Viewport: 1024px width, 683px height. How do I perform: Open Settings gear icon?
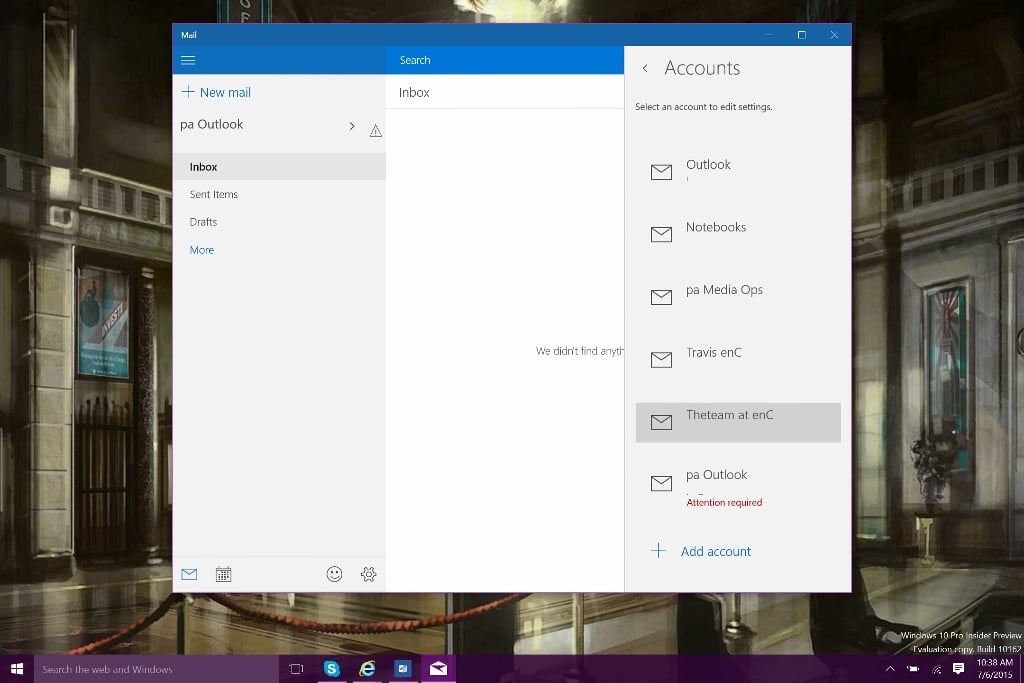pyautogui.click(x=368, y=574)
